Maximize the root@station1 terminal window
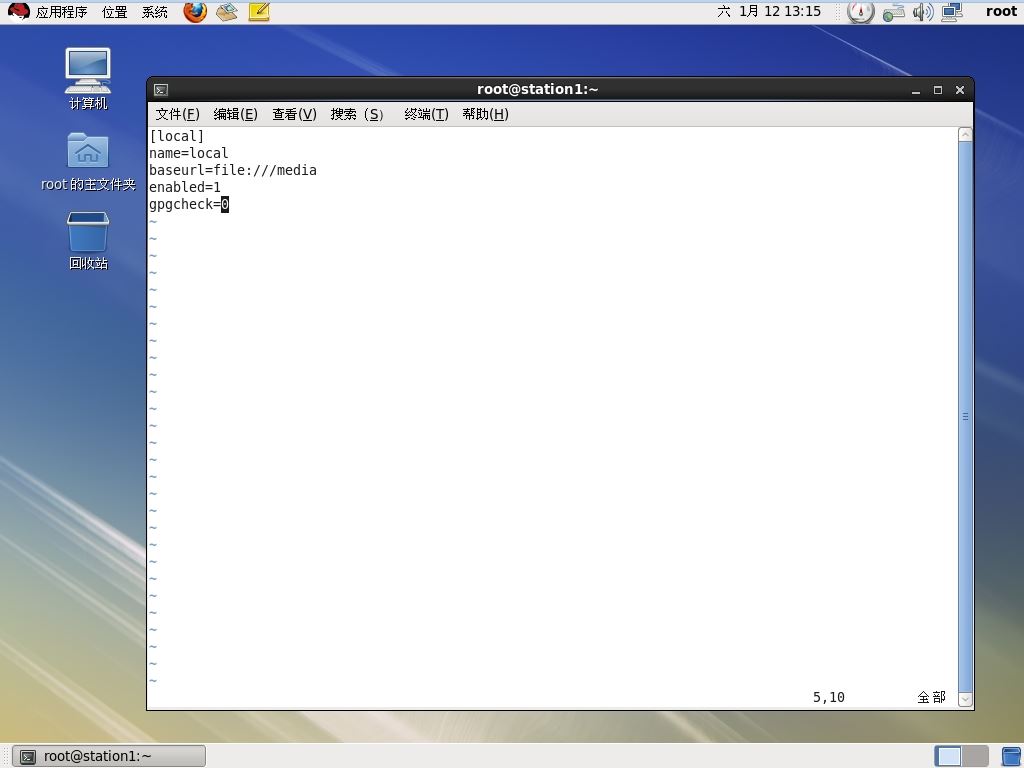The image size is (1024, 768). [x=938, y=90]
